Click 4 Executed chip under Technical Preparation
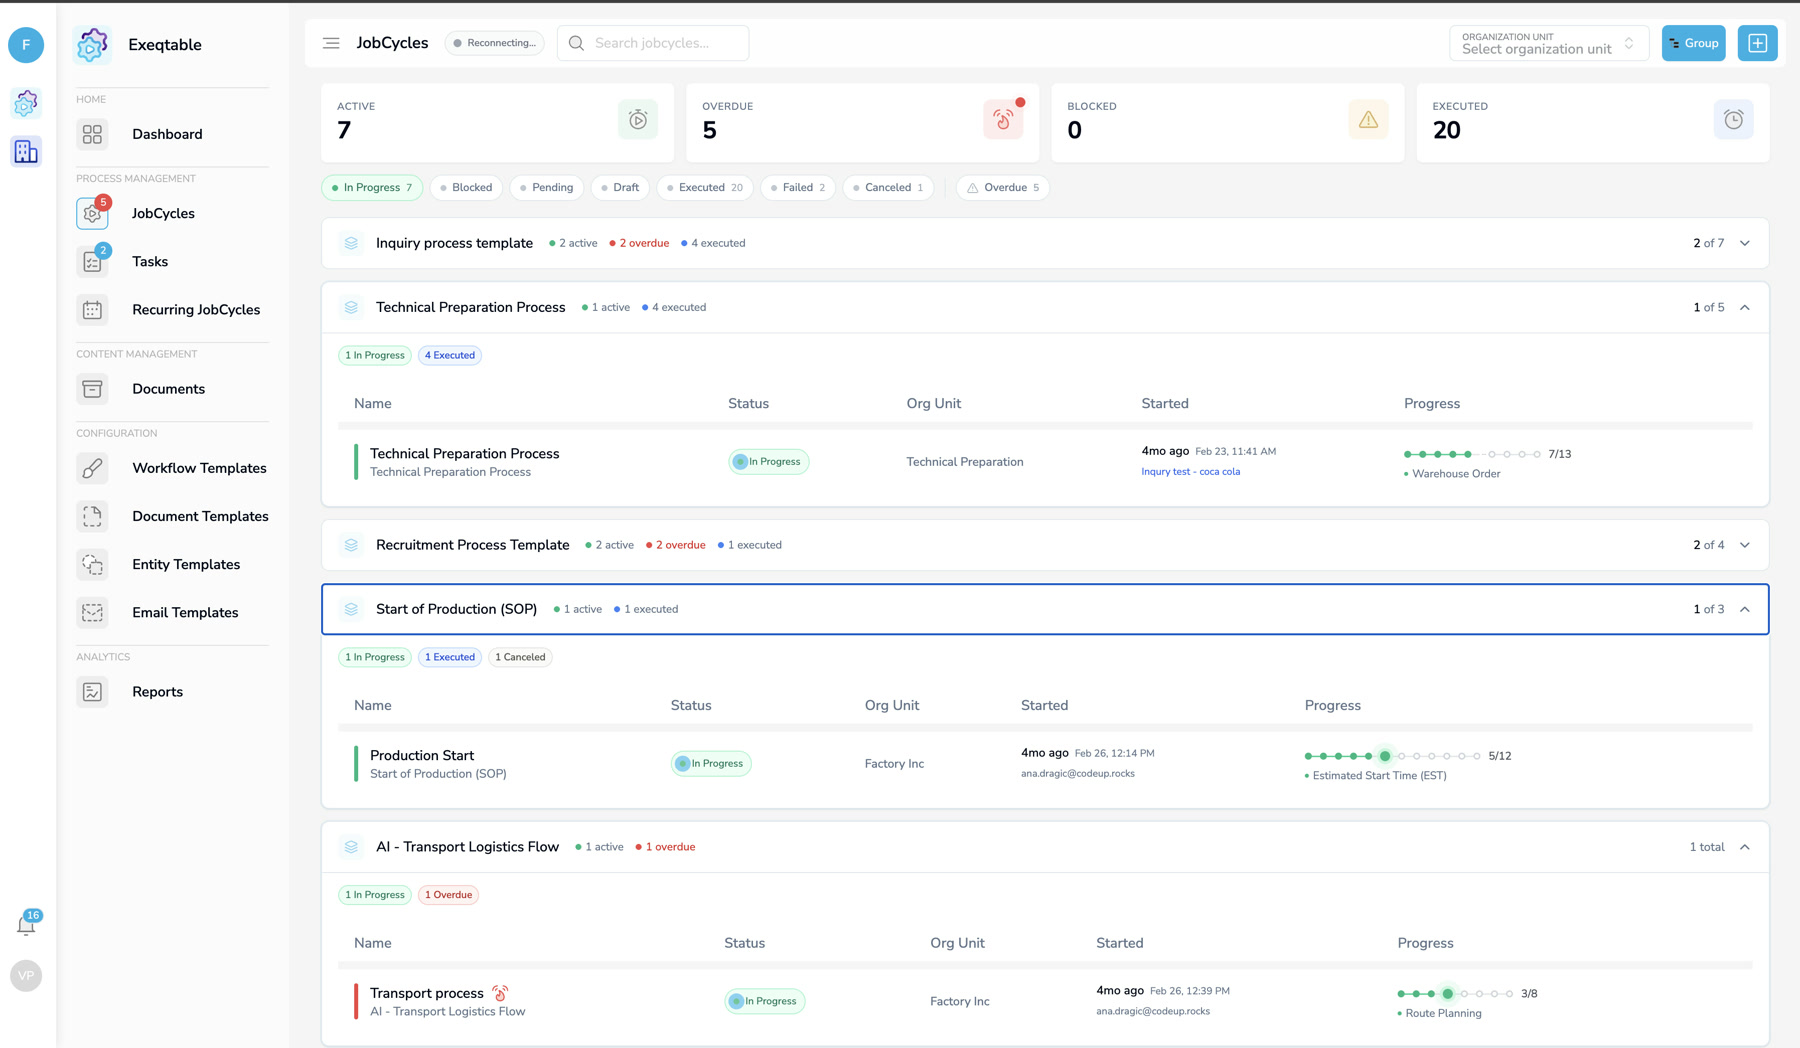Image resolution: width=1800 pixels, height=1048 pixels. (450, 355)
